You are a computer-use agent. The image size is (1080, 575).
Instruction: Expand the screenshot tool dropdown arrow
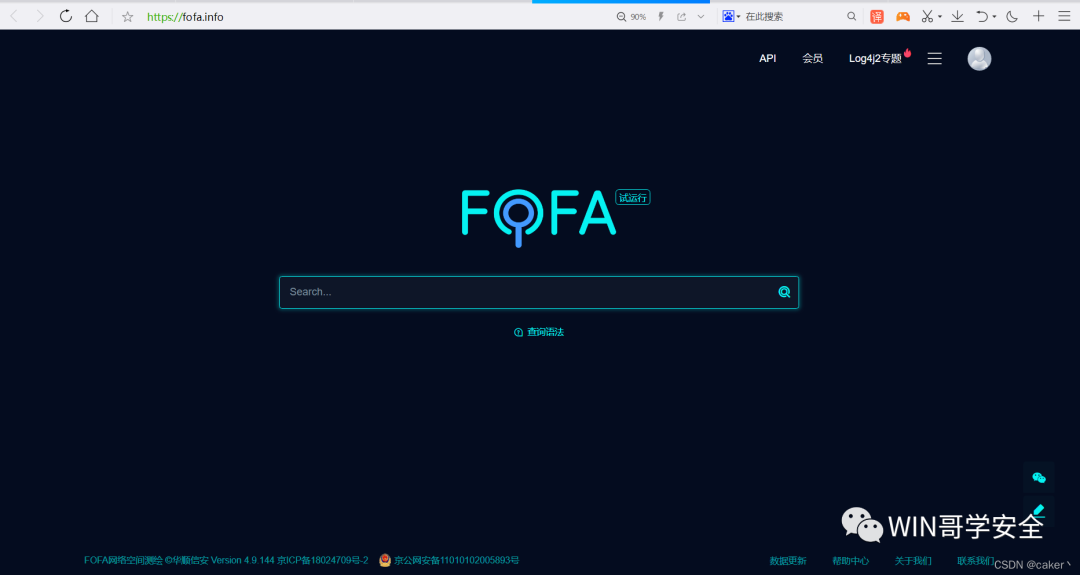point(939,17)
